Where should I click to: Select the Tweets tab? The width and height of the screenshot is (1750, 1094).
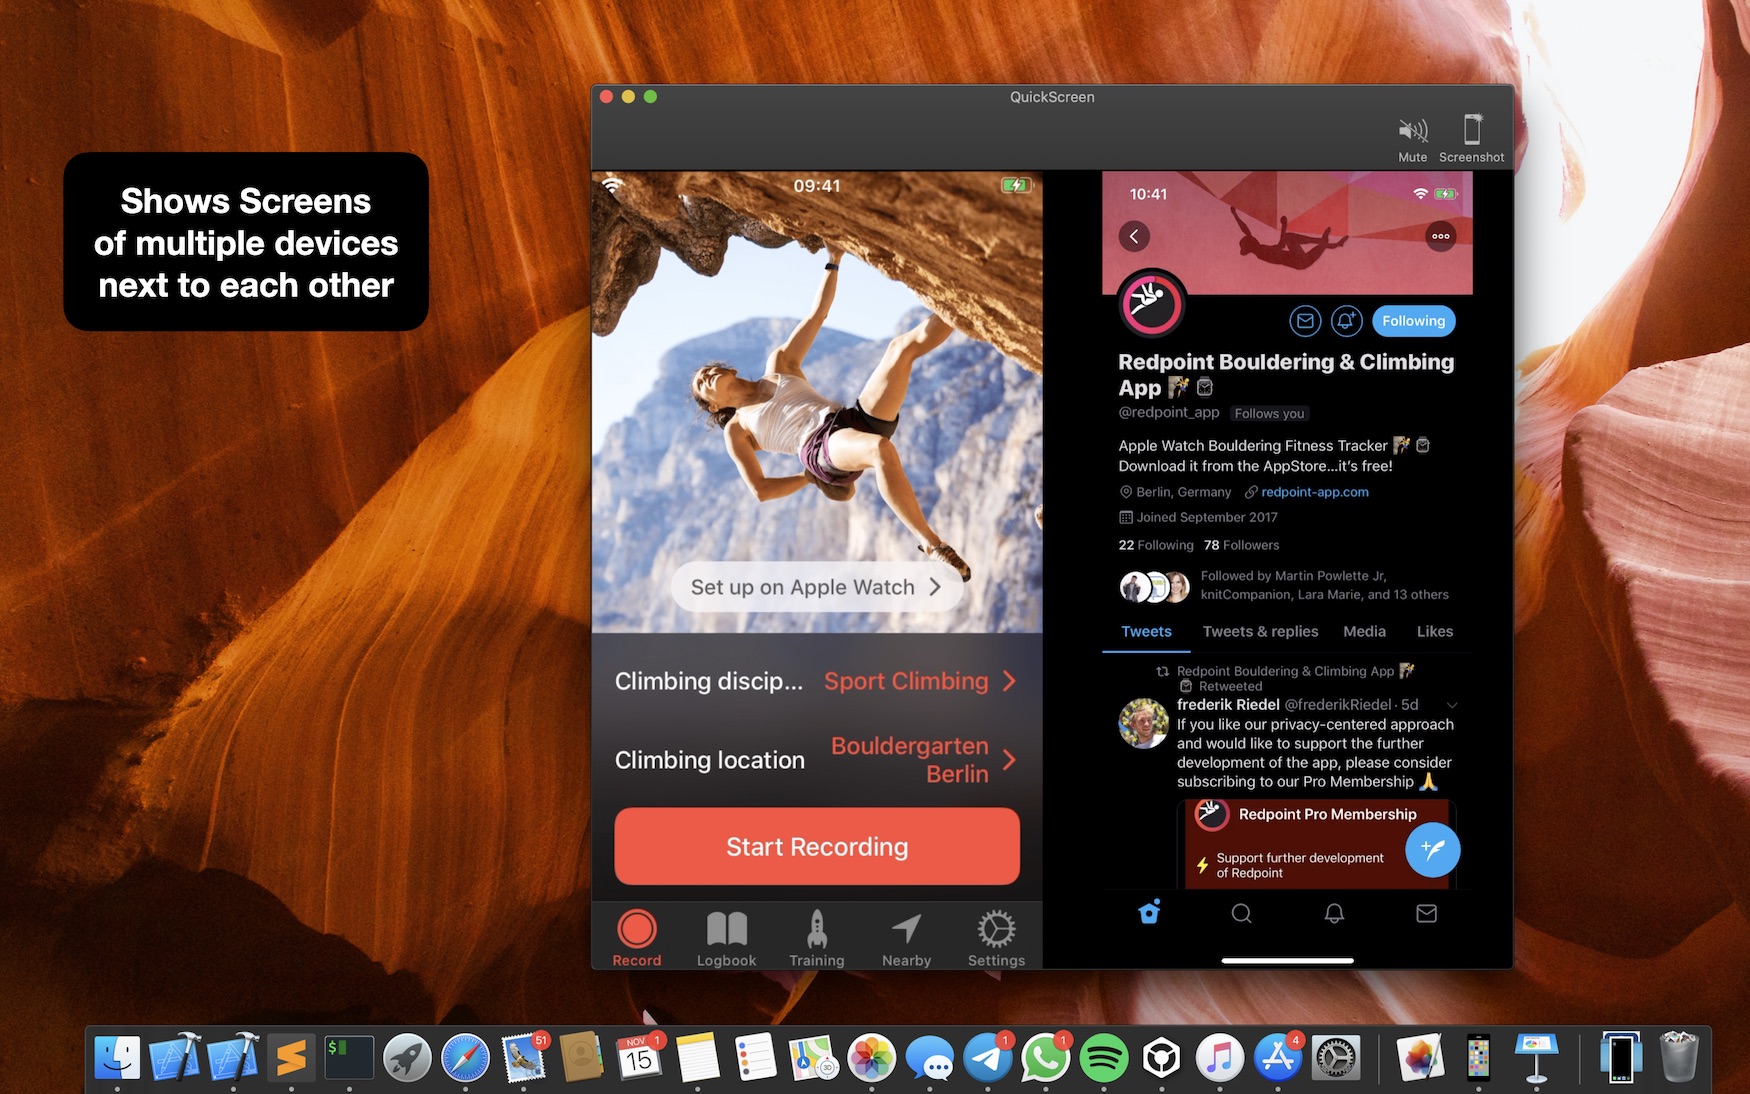1146,632
